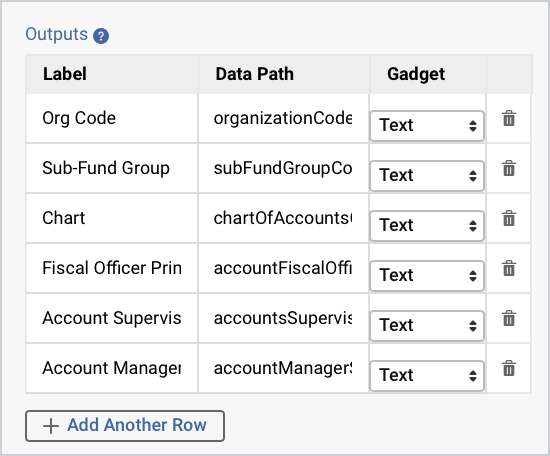Delete the Account Manager row
Image resolution: width=550 pixels, height=456 pixels.
tap(509, 368)
